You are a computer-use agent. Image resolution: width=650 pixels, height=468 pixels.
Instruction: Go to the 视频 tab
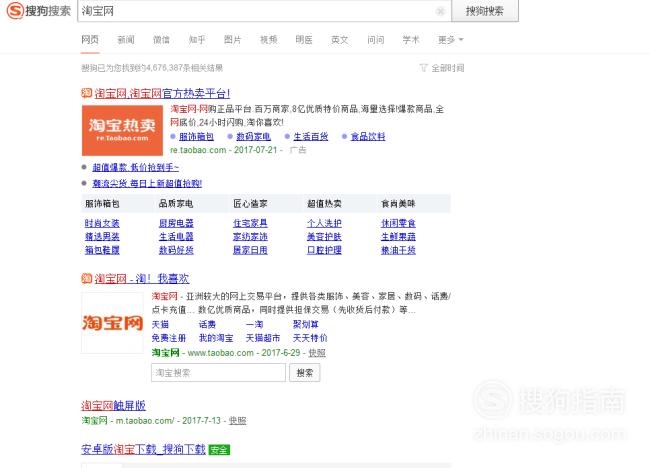(x=268, y=40)
